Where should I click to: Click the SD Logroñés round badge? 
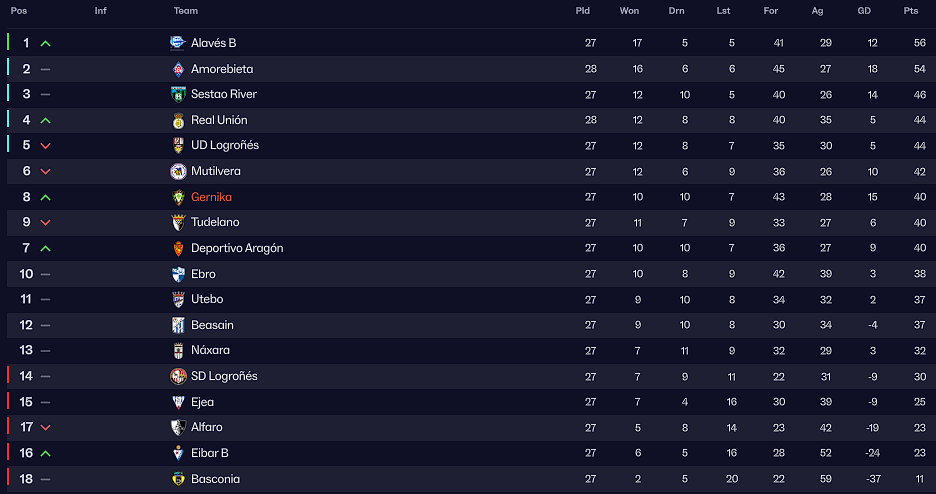178,376
